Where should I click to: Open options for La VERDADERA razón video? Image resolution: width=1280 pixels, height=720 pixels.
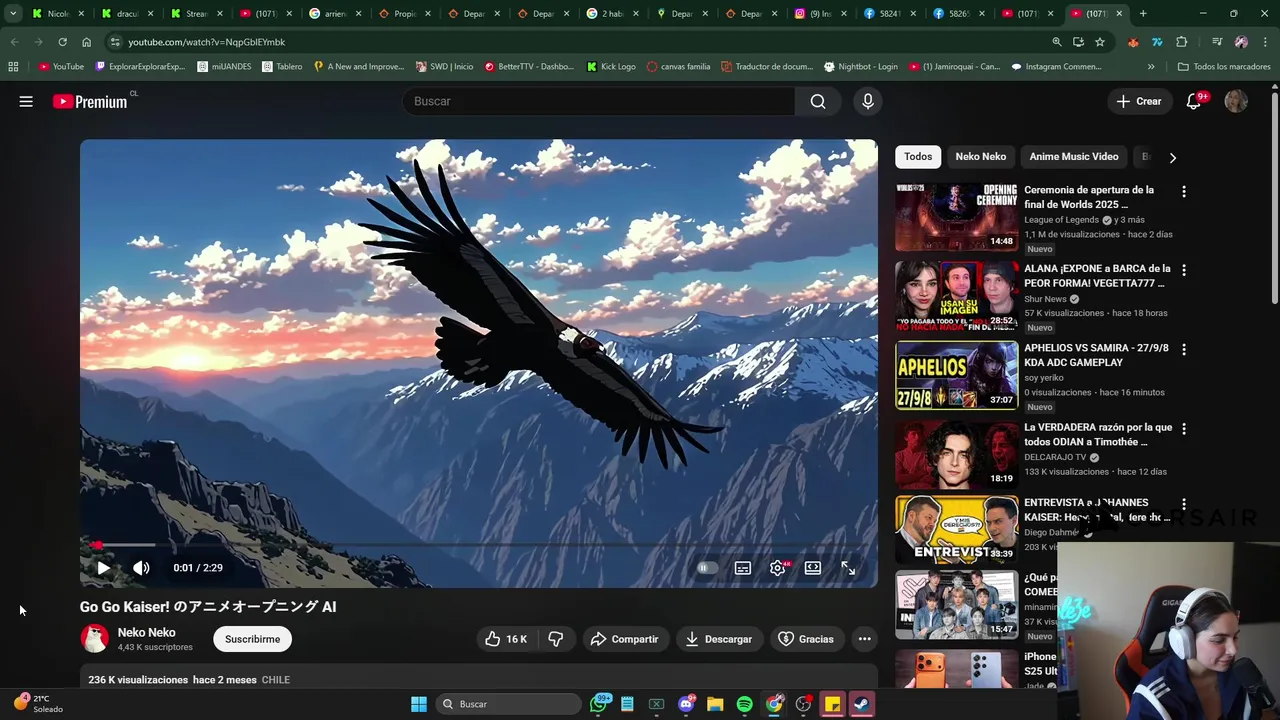[1184, 428]
